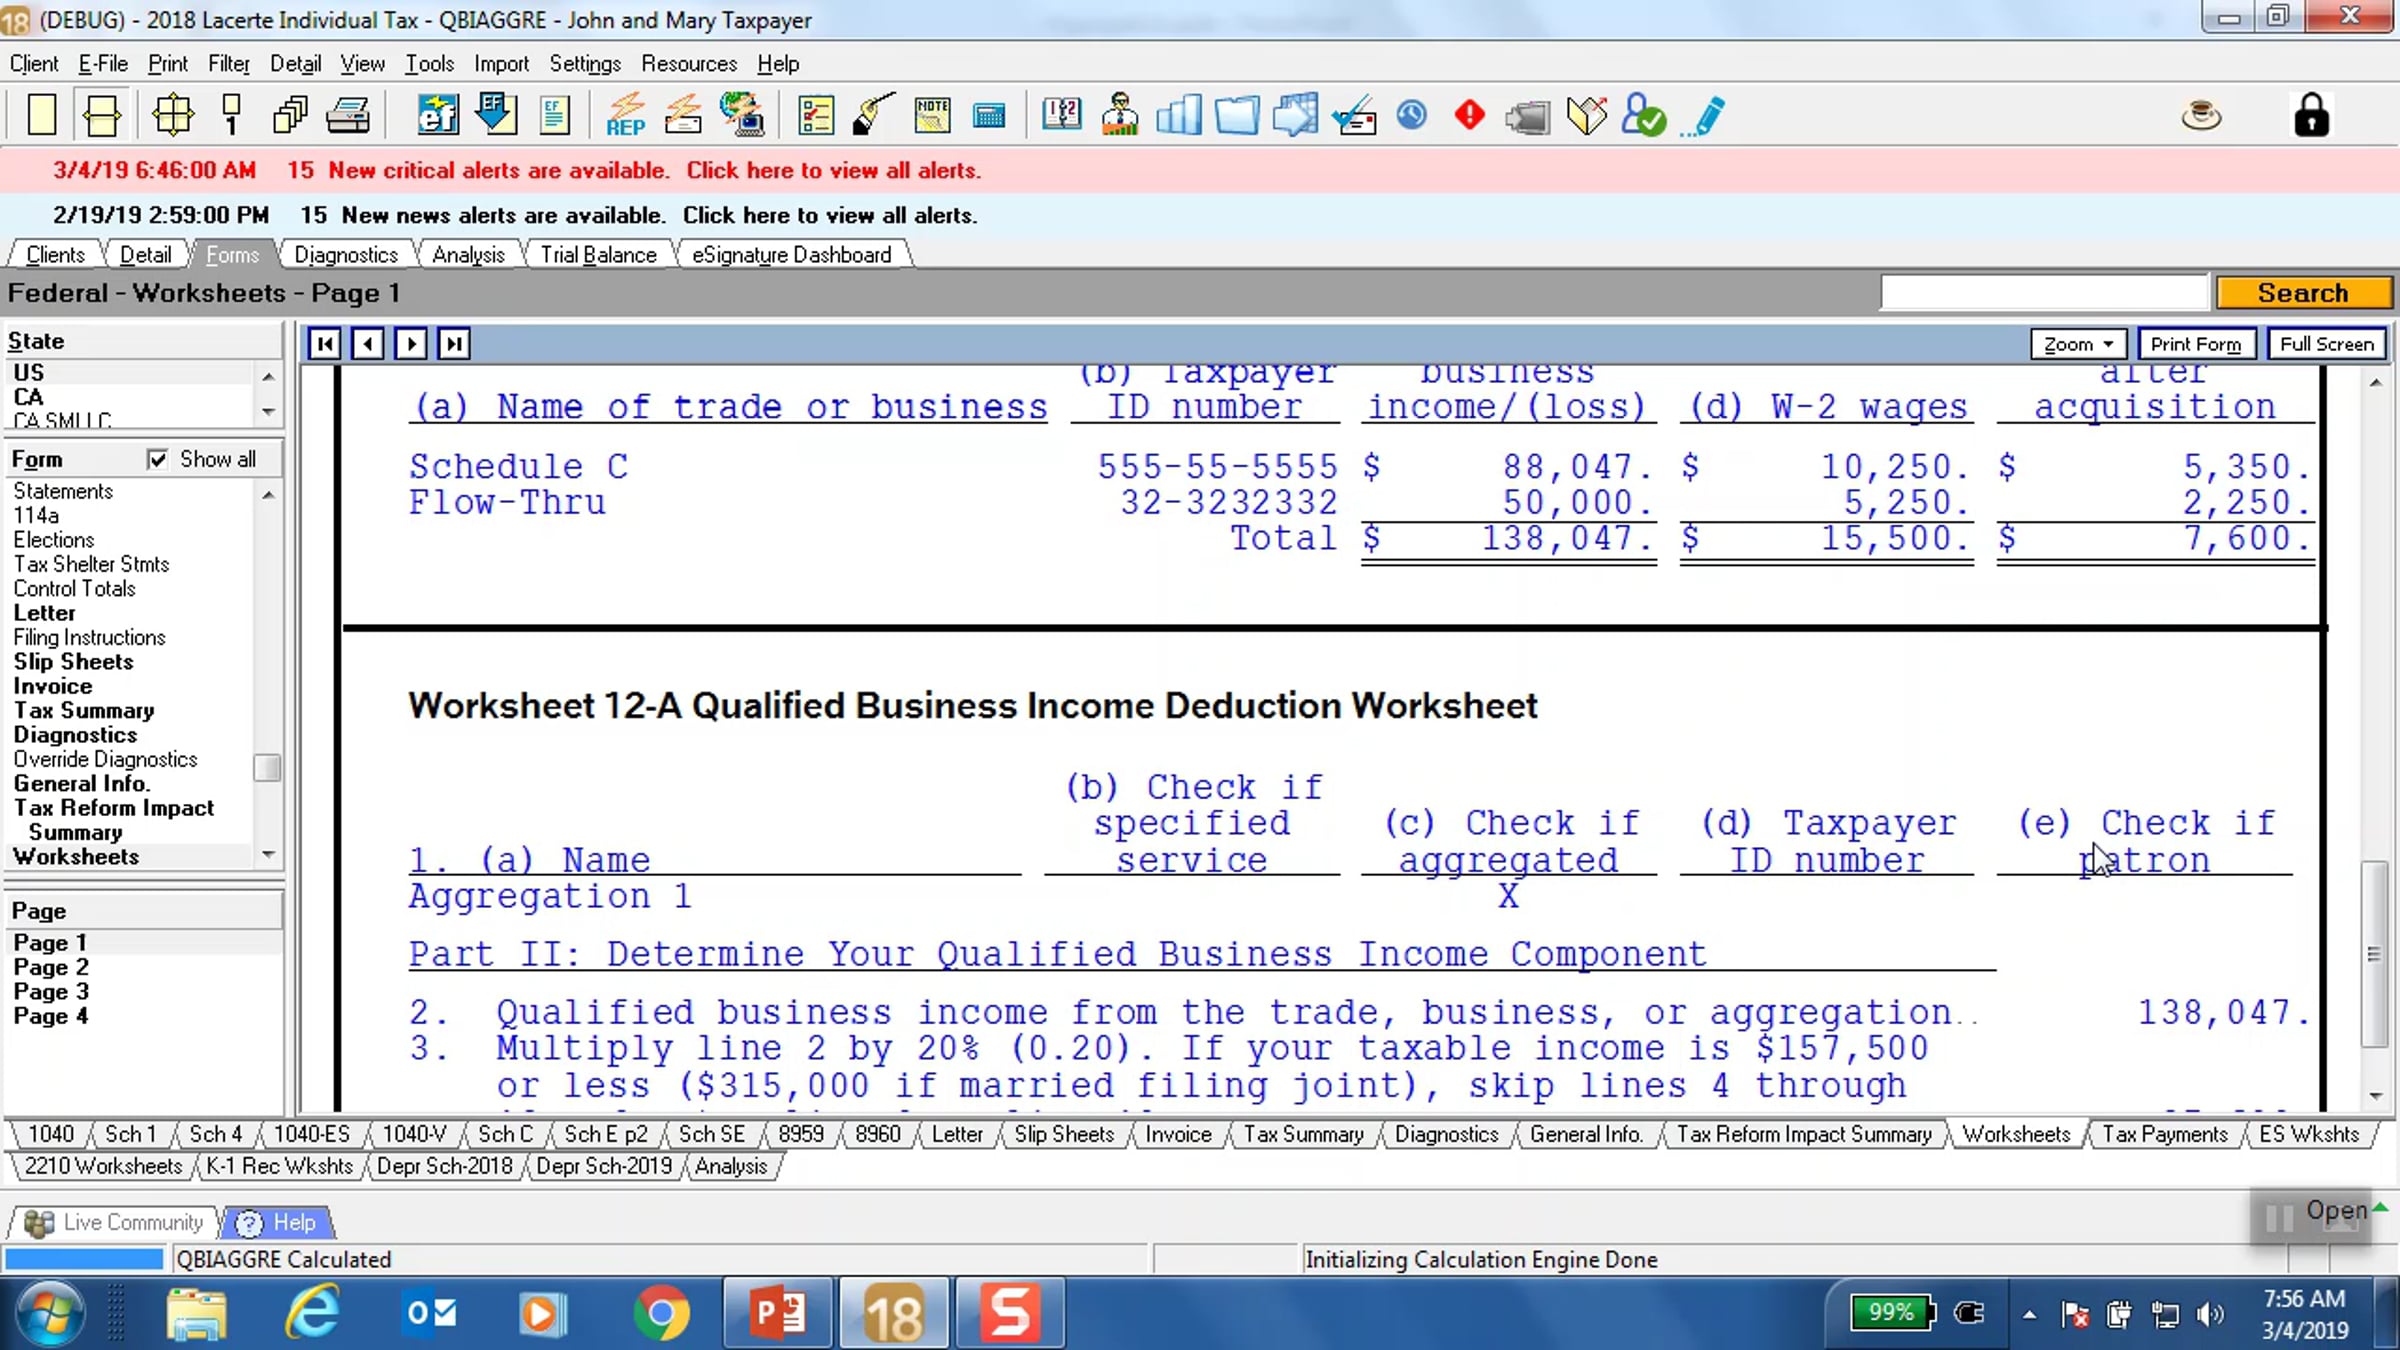Image resolution: width=2400 pixels, height=1350 pixels.
Task: Go to the last page navigation arrow
Action: click(454, 344)
